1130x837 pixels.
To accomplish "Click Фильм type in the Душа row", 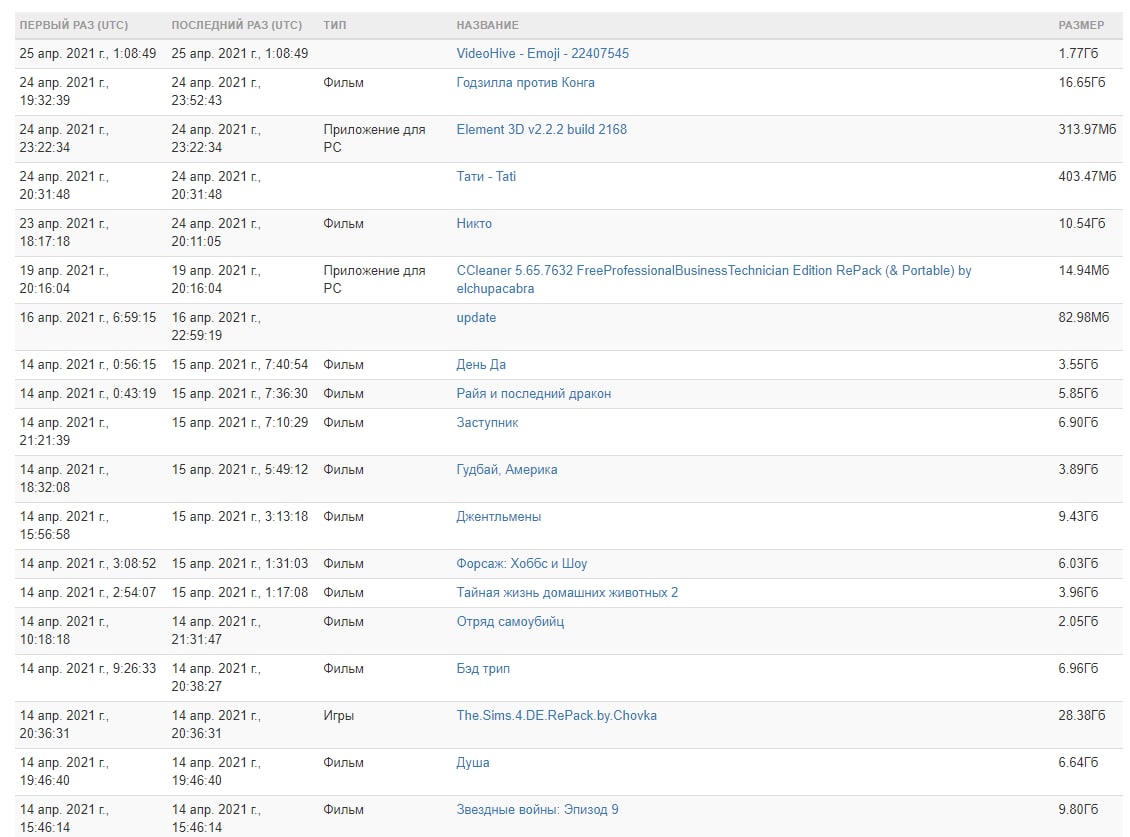I will (x=343, y=763).
